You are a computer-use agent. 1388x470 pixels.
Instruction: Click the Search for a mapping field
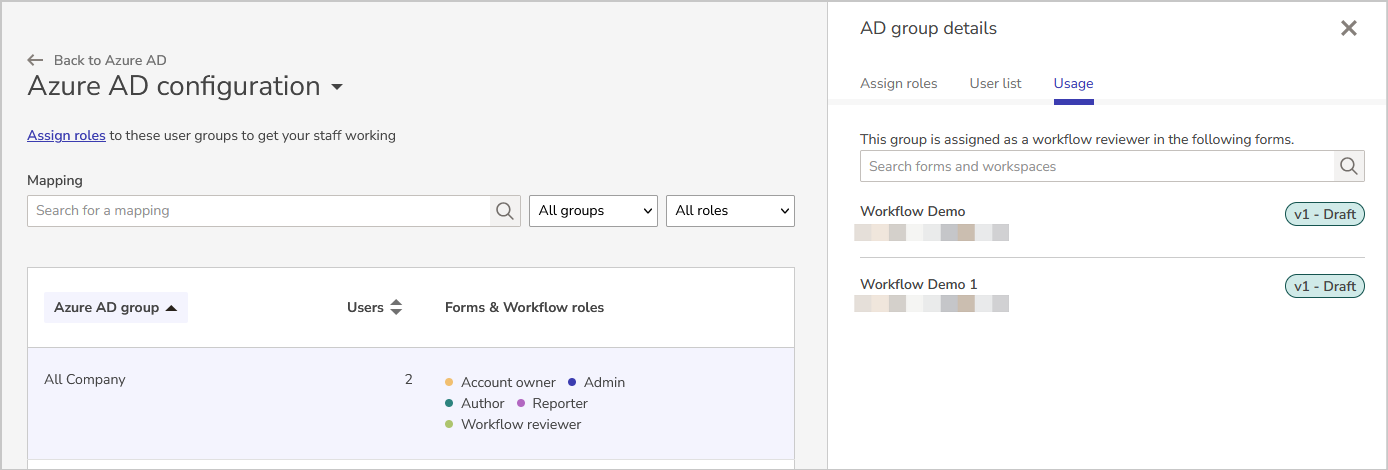(x=259, y=211)
